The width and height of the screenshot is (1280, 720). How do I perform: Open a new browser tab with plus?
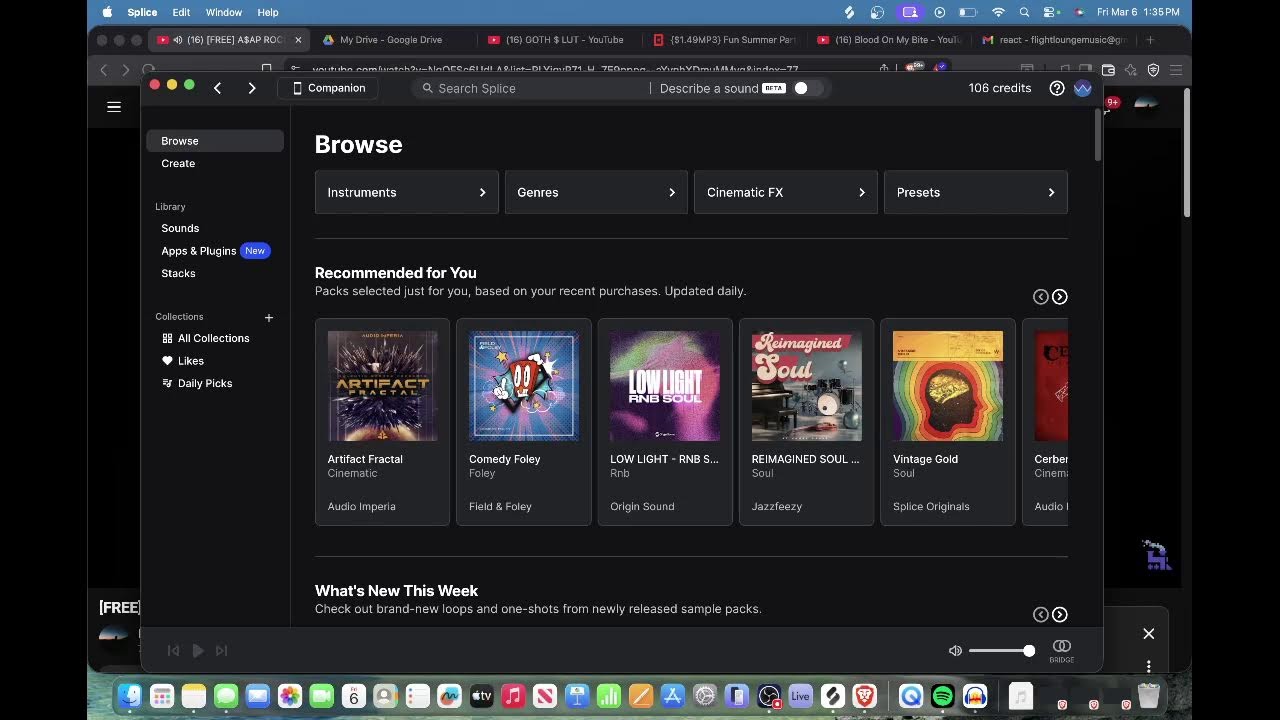click(1150, 40)
